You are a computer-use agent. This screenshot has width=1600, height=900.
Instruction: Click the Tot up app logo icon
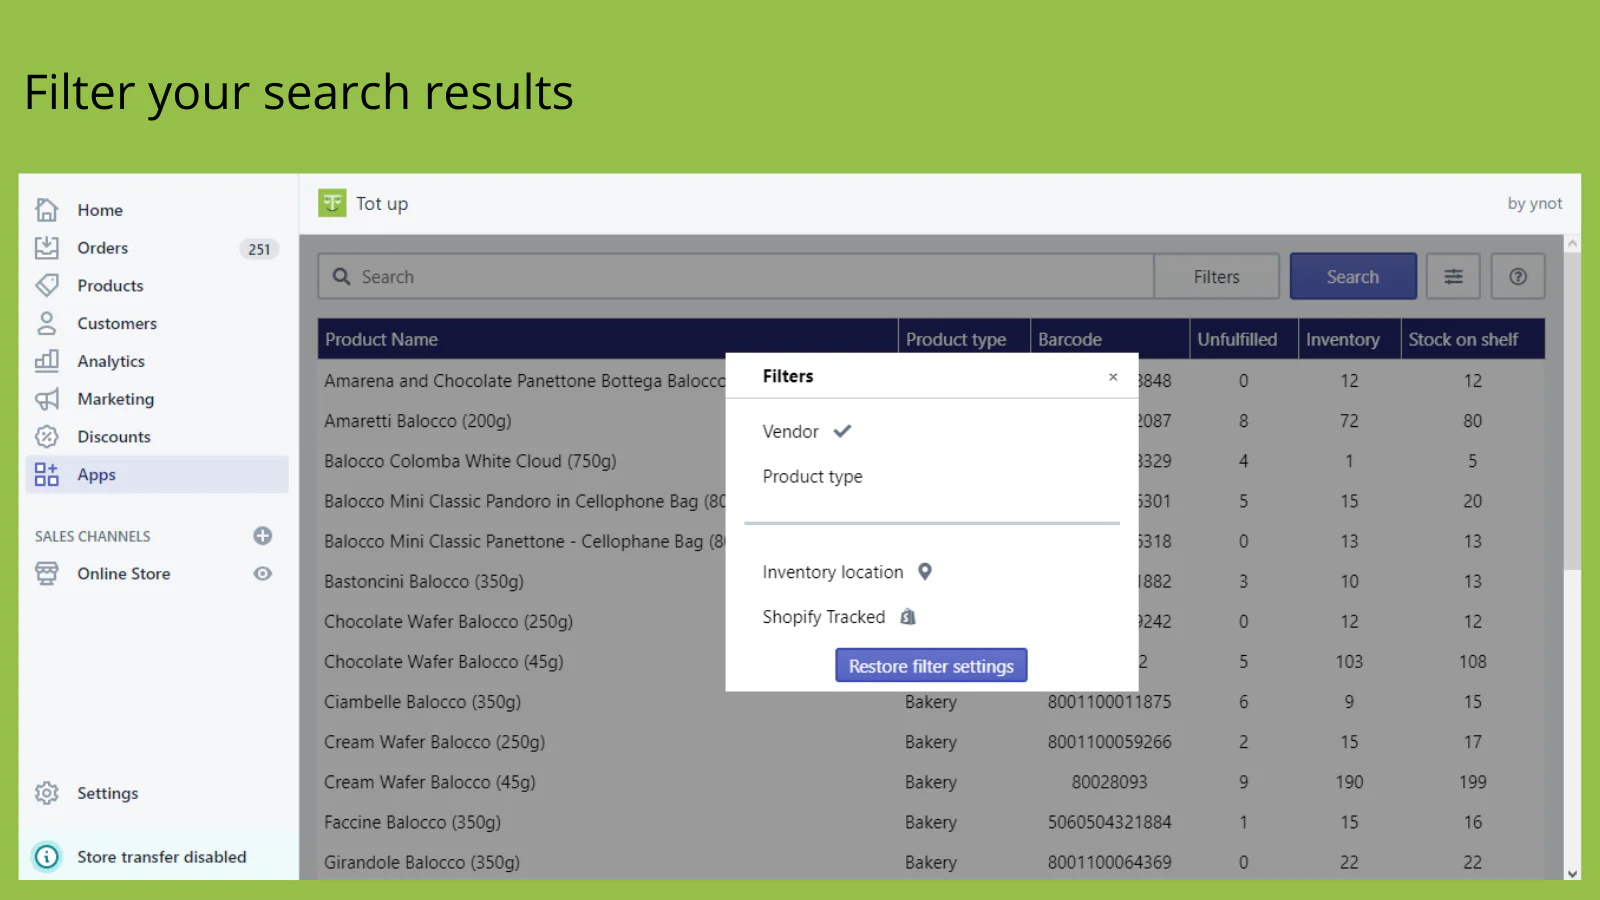click(x=332, y=203)
